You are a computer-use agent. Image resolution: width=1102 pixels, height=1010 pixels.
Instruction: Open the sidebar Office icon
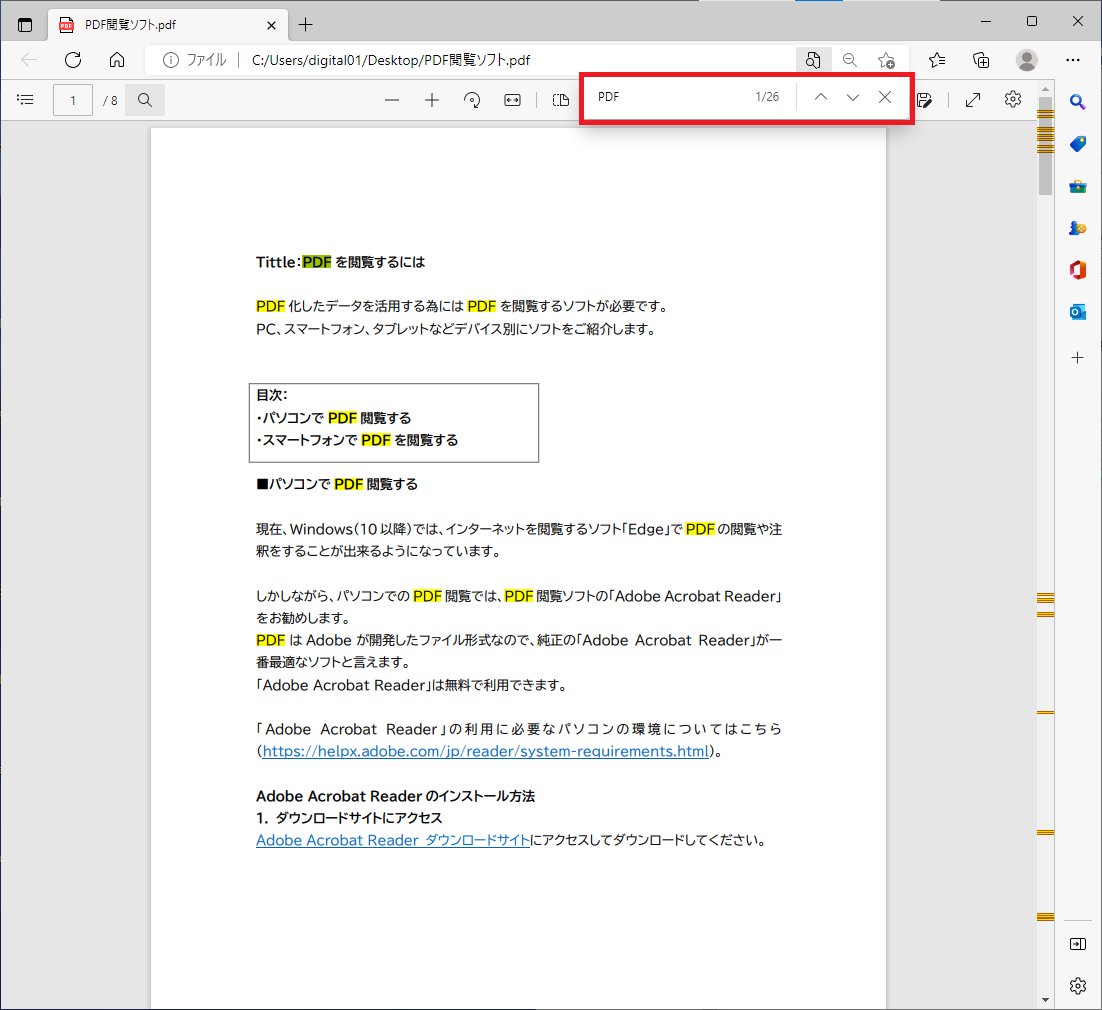pyautogui.click(x=1077, y=270)
